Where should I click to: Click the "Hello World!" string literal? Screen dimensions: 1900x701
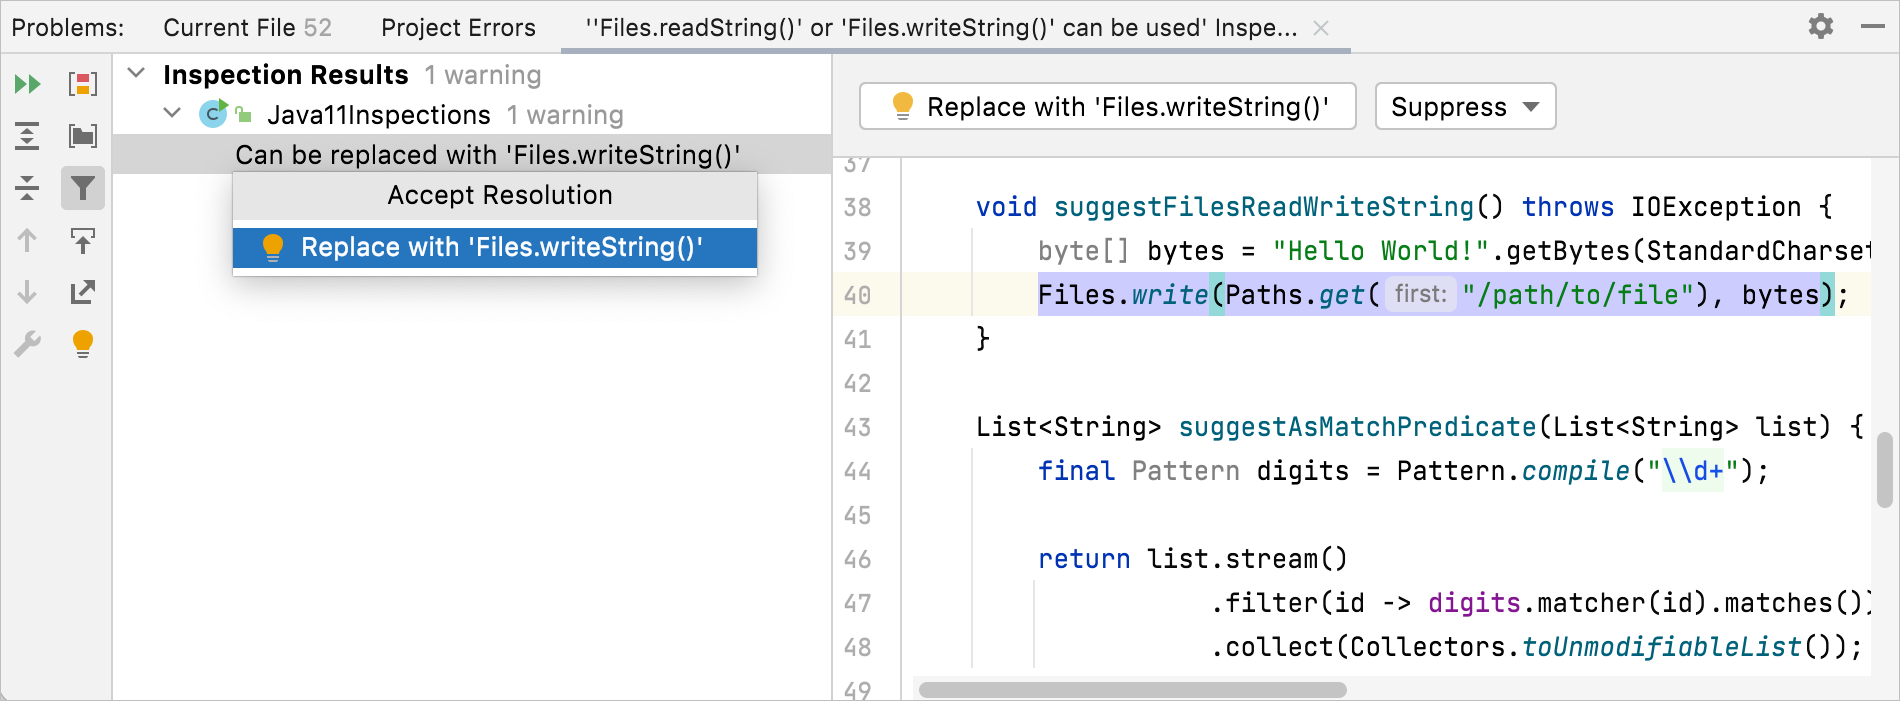[1381, 251]
